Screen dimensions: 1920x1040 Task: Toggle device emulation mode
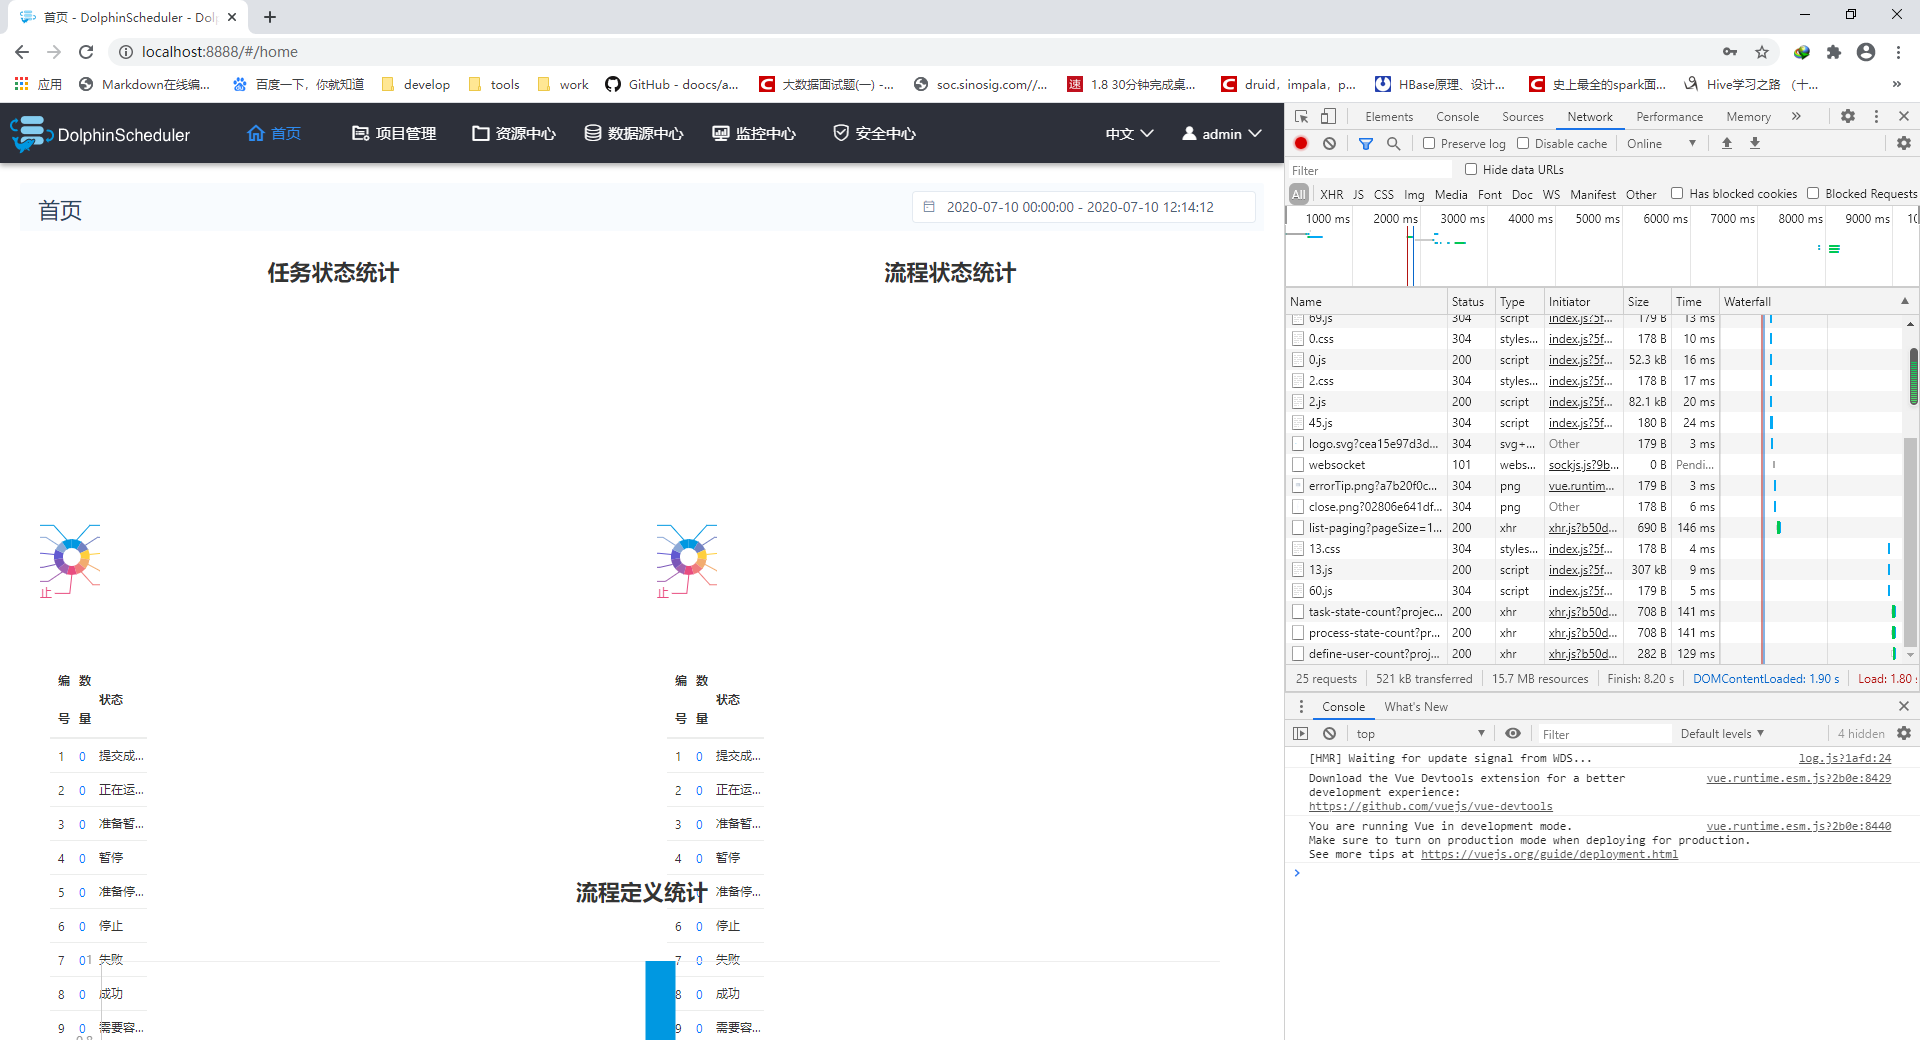(1329, 116)
